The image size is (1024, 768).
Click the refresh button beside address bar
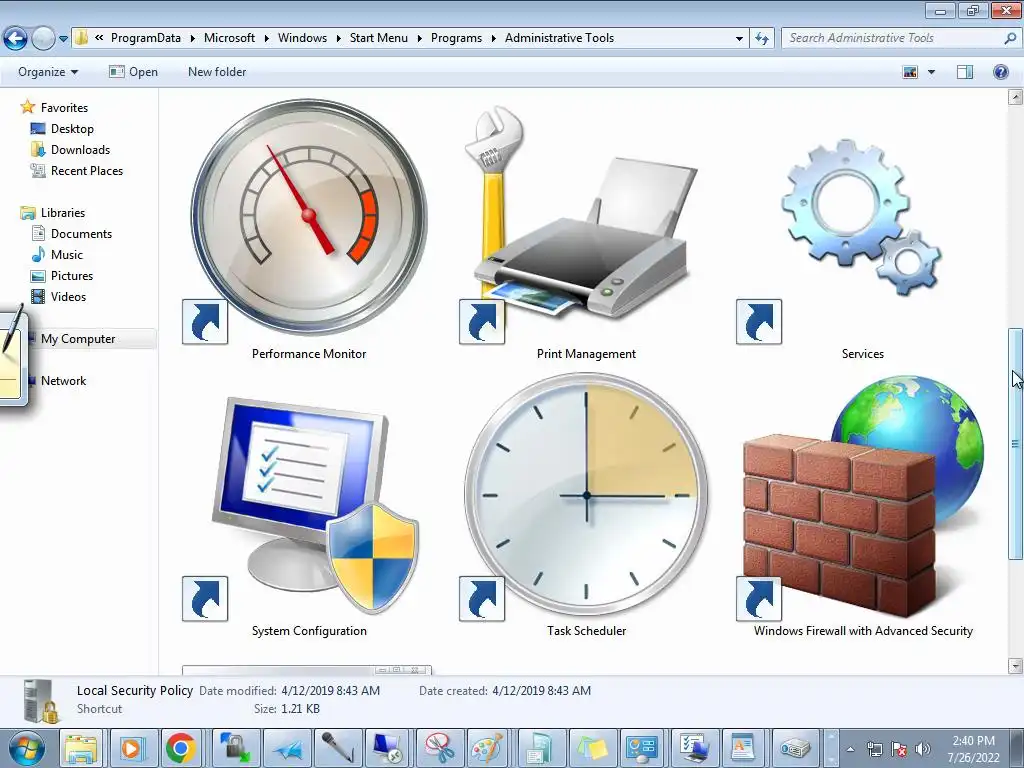point(761,38)
